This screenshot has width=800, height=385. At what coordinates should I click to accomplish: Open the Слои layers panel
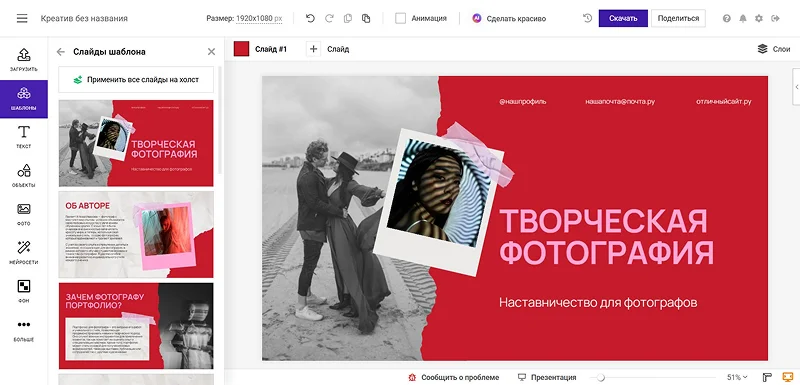pyautogui.click(x=774, y=49)
